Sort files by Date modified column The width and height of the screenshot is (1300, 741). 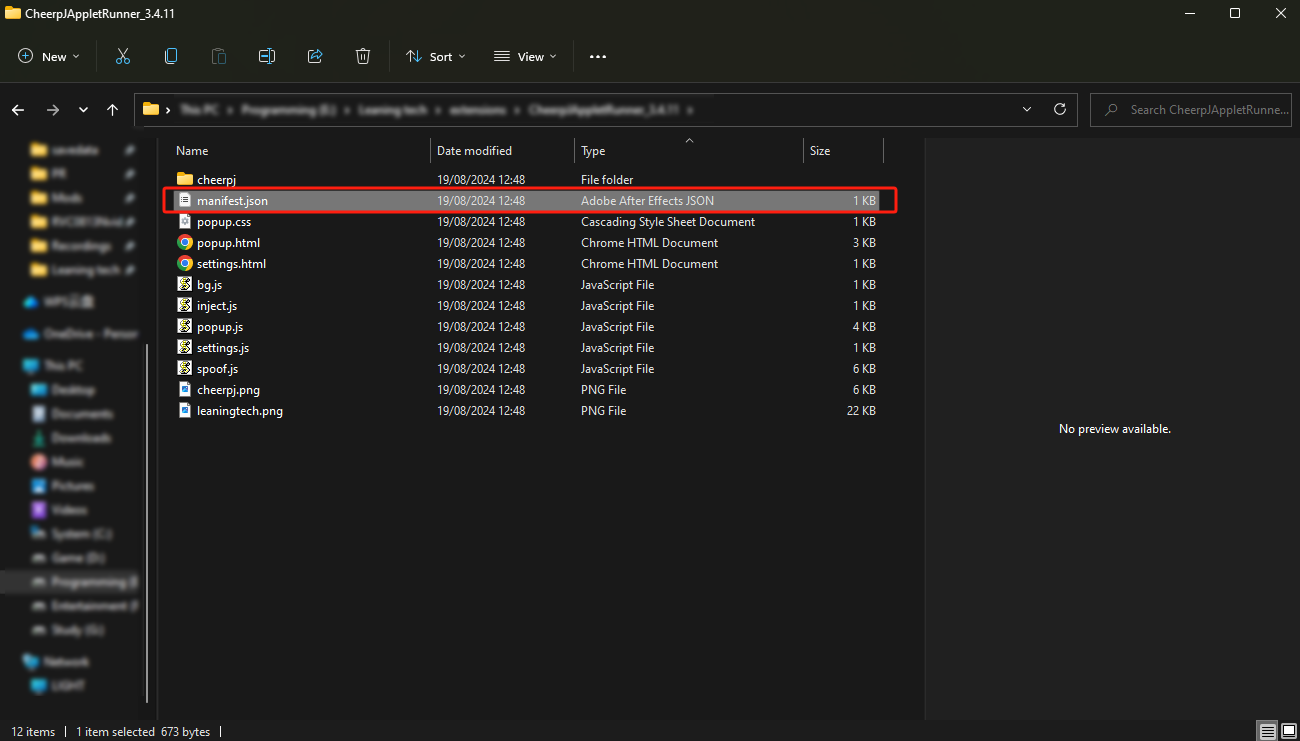[474, 151]
